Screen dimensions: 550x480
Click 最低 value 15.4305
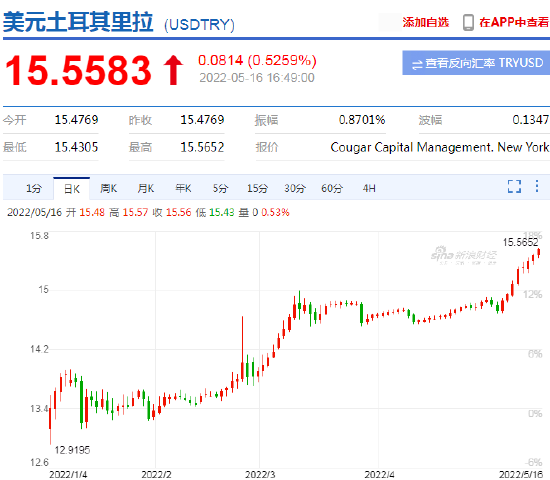coord(76,147)
